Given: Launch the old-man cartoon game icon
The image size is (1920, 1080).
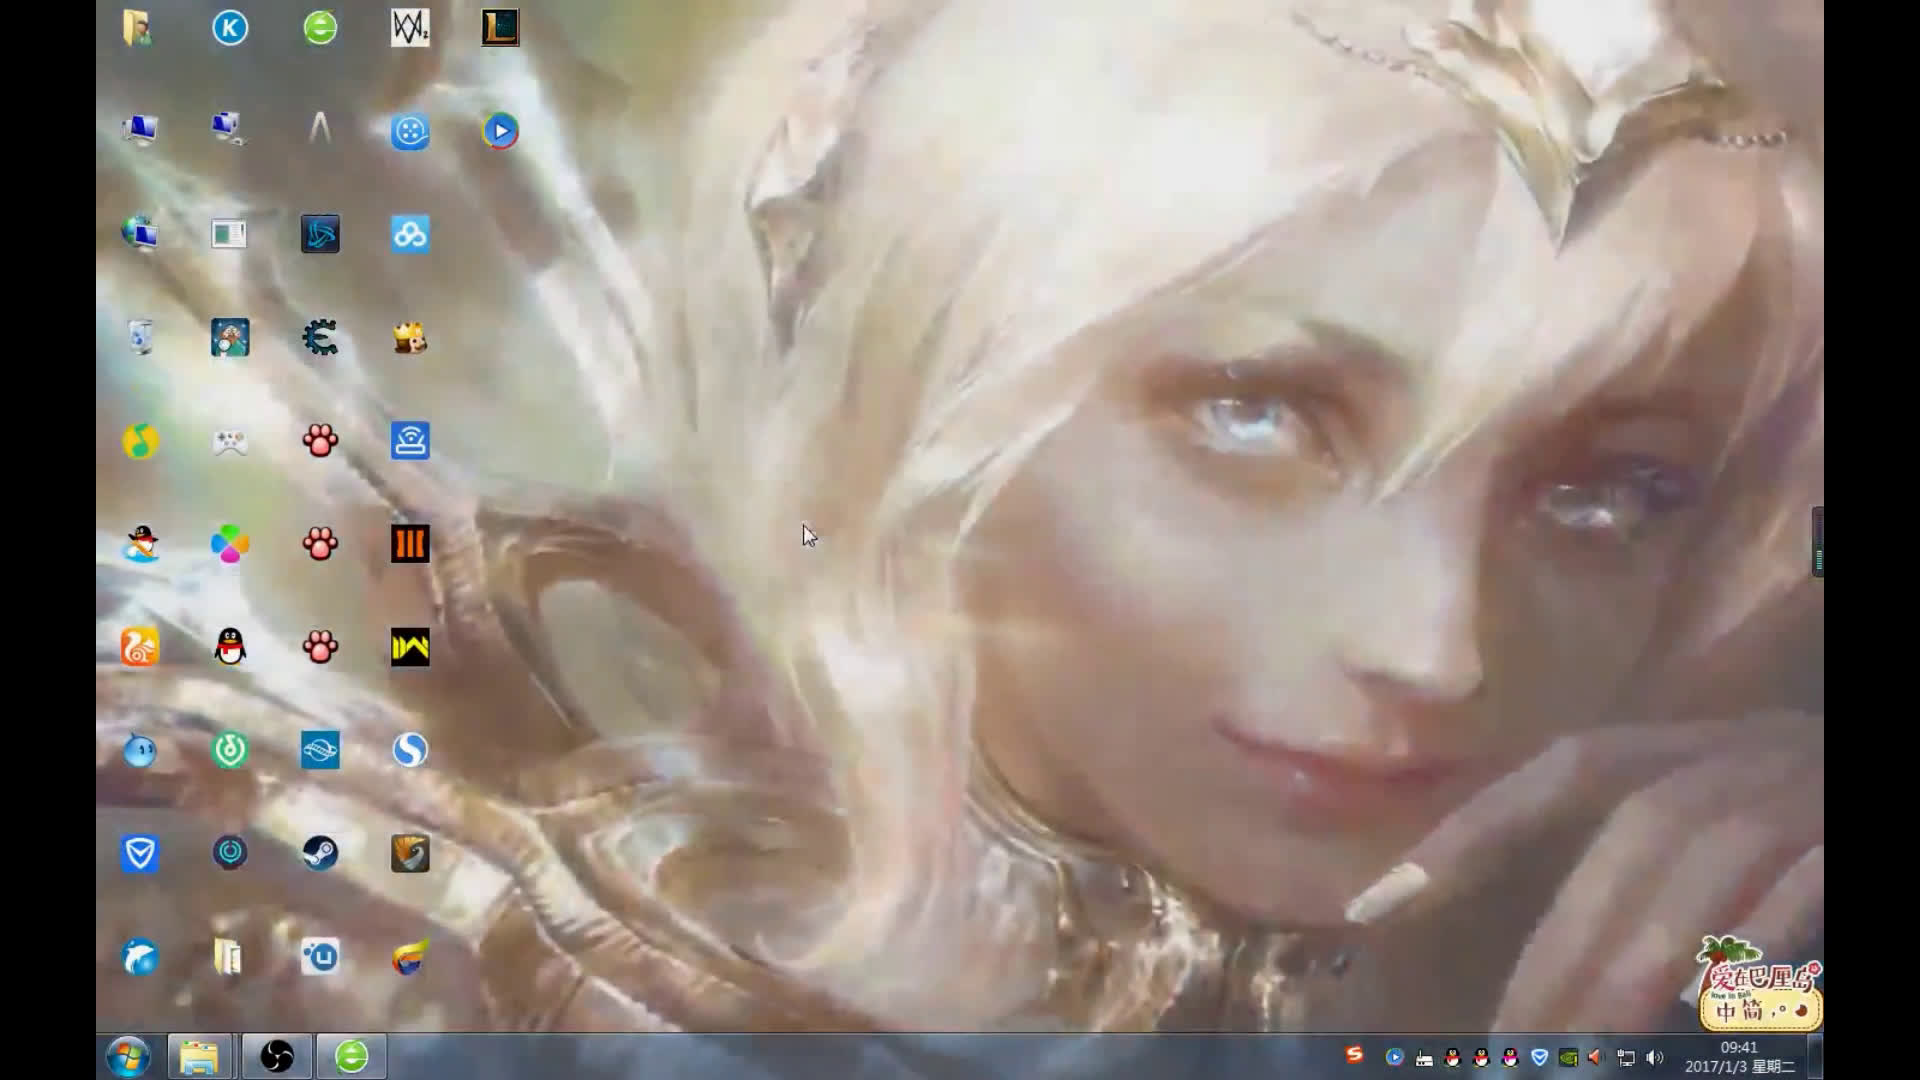Looking at the screenshot, I should 230,338.
